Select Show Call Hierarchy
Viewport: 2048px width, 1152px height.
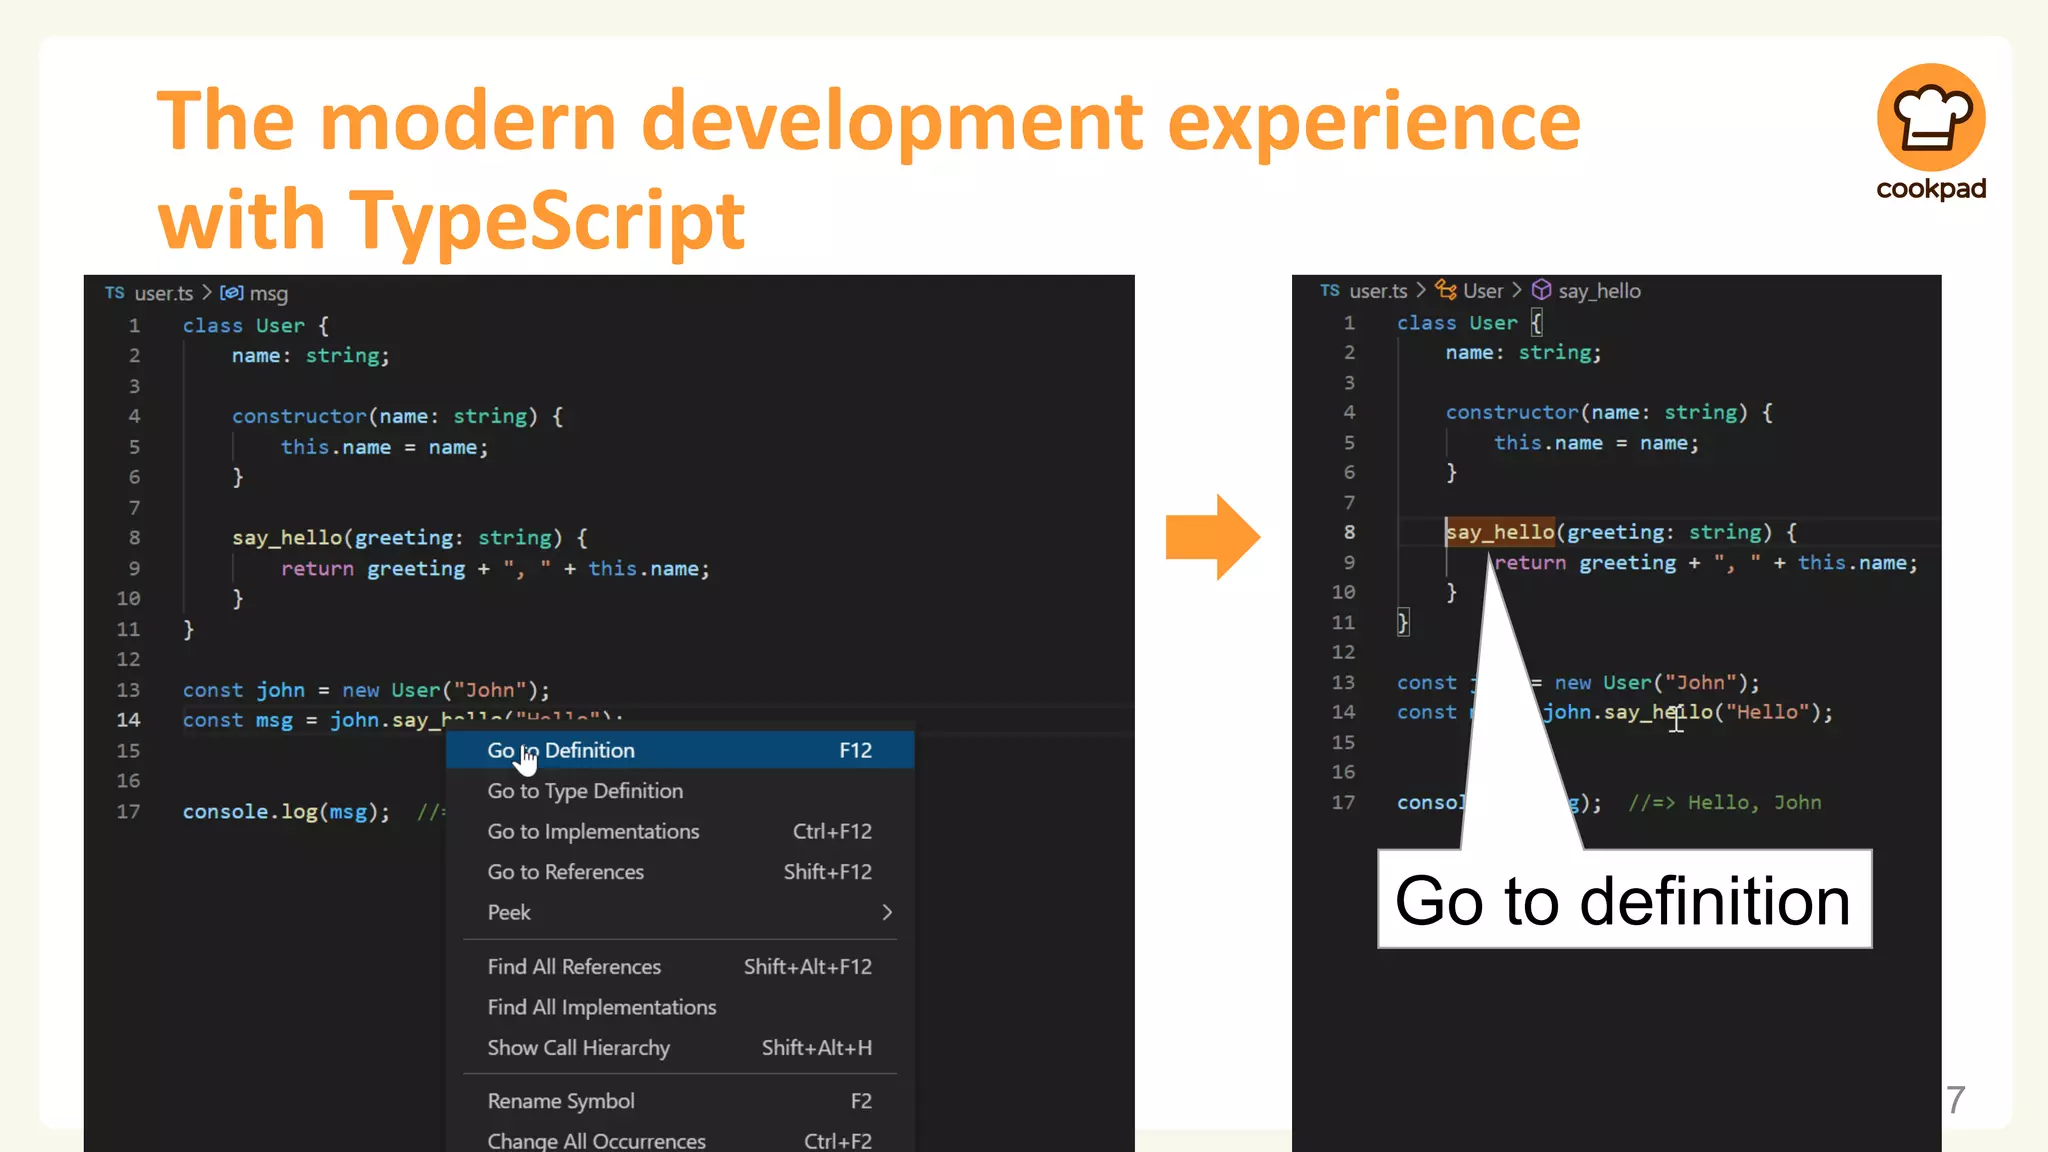[x=680, y=1047]
